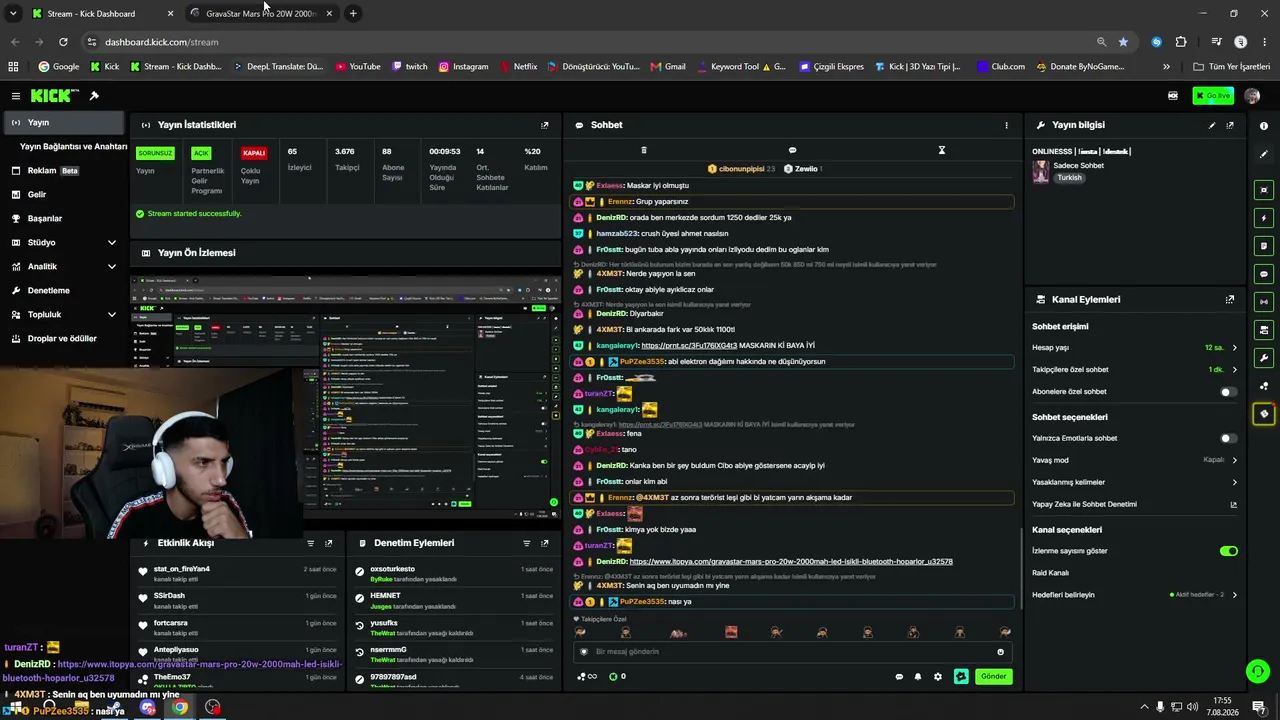Pop out the Yayın İstatistikleri panel
Viewport: 1280px width, 720px height.
(545, 125)
